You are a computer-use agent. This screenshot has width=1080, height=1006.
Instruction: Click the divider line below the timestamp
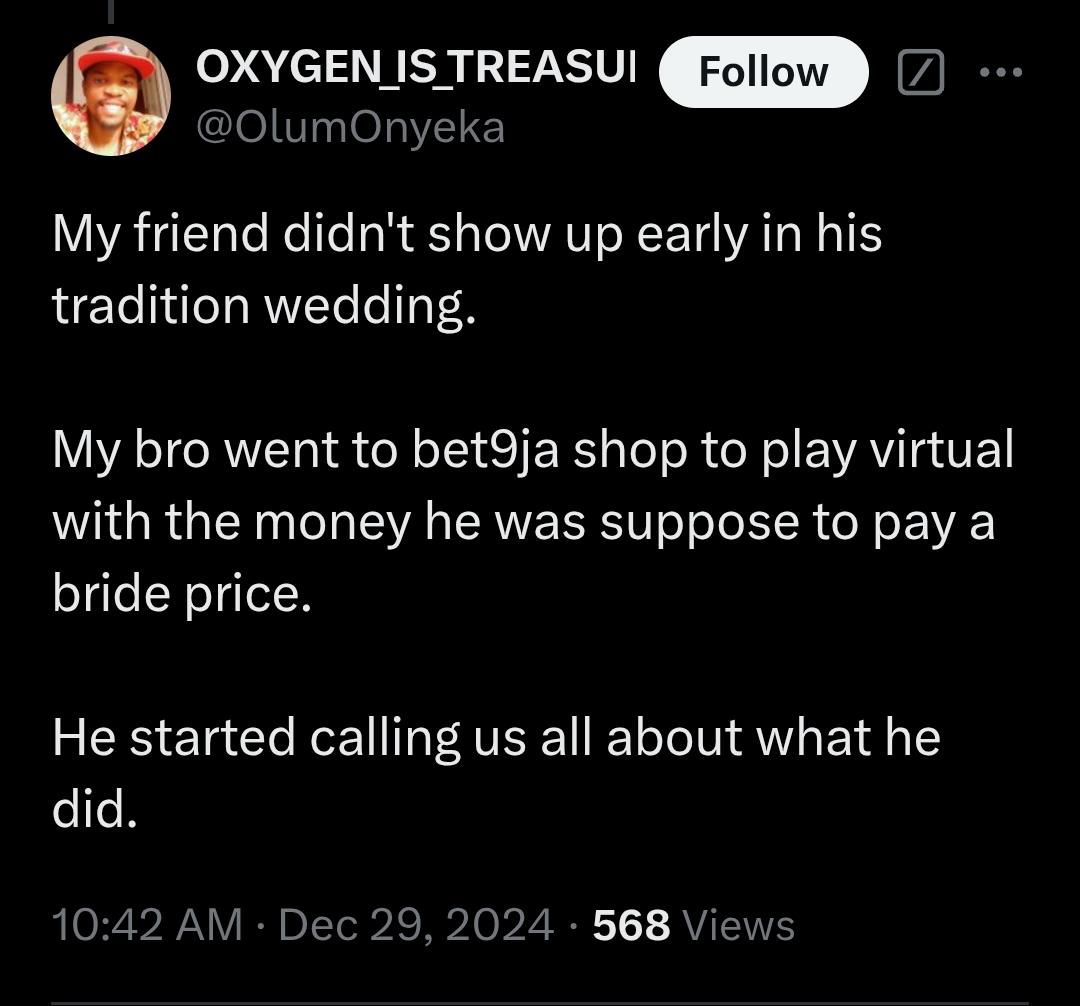click(540, 1001)
